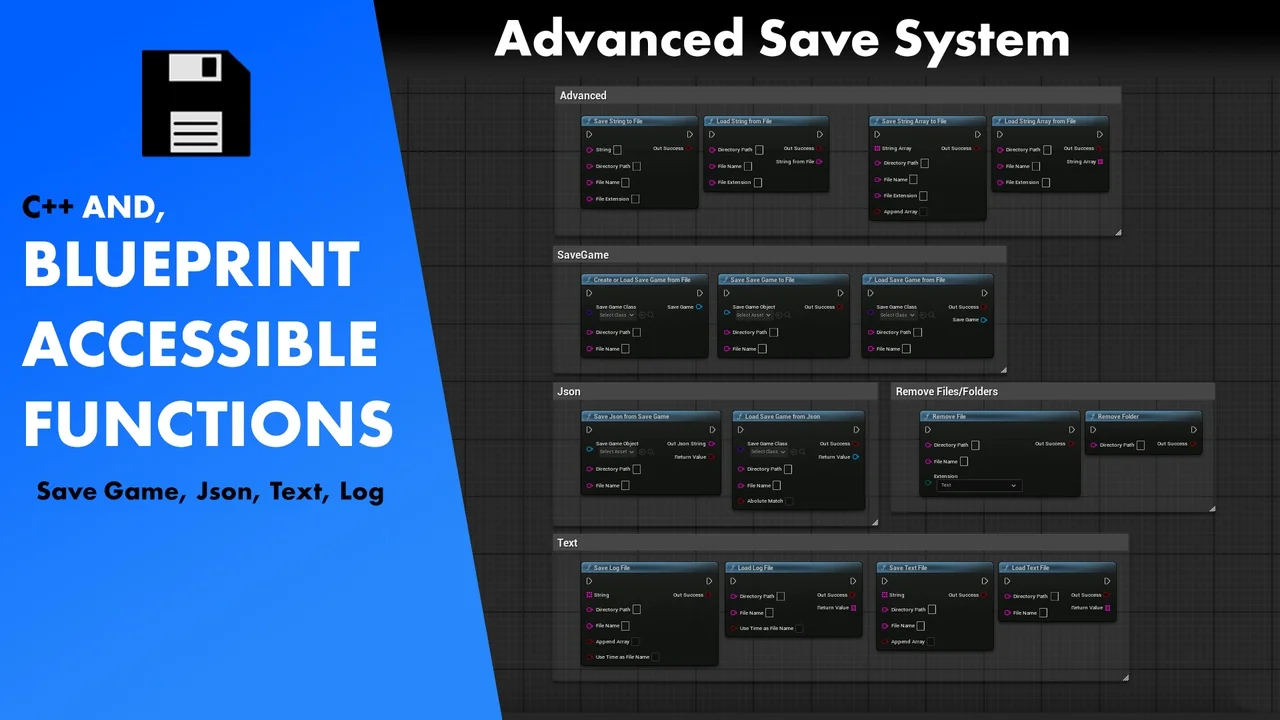Screen dimensions: 1280x720
Task: Click String input box in Save String to File
Action: (618, 150)
